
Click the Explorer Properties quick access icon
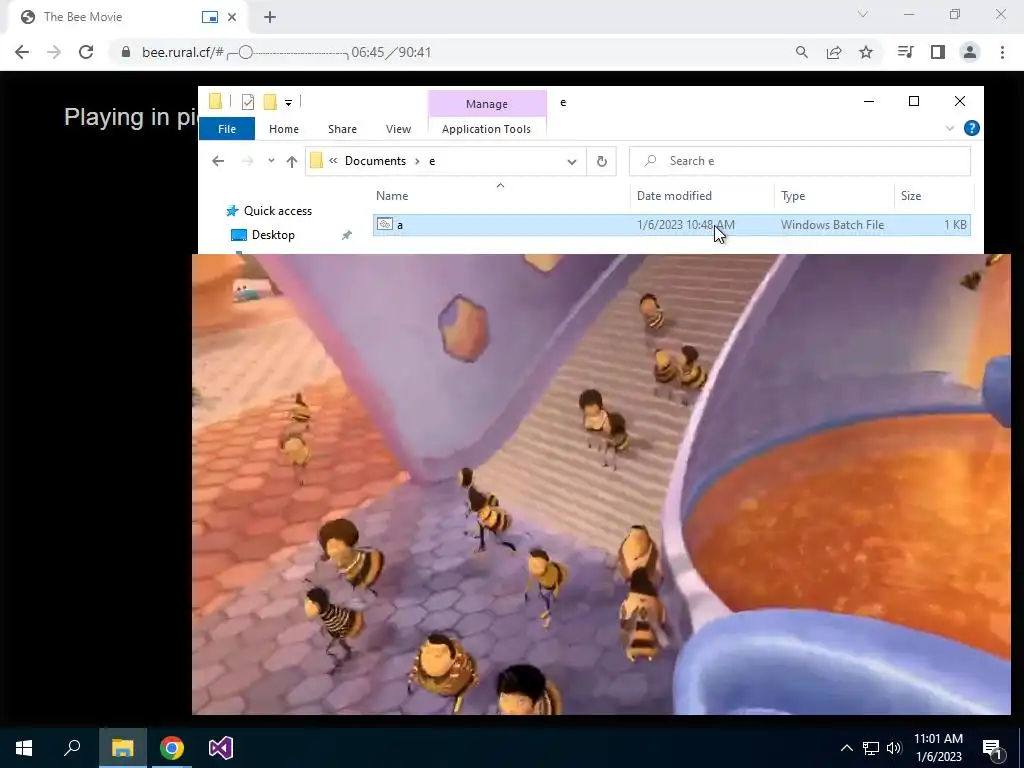(x=248, y=101)
